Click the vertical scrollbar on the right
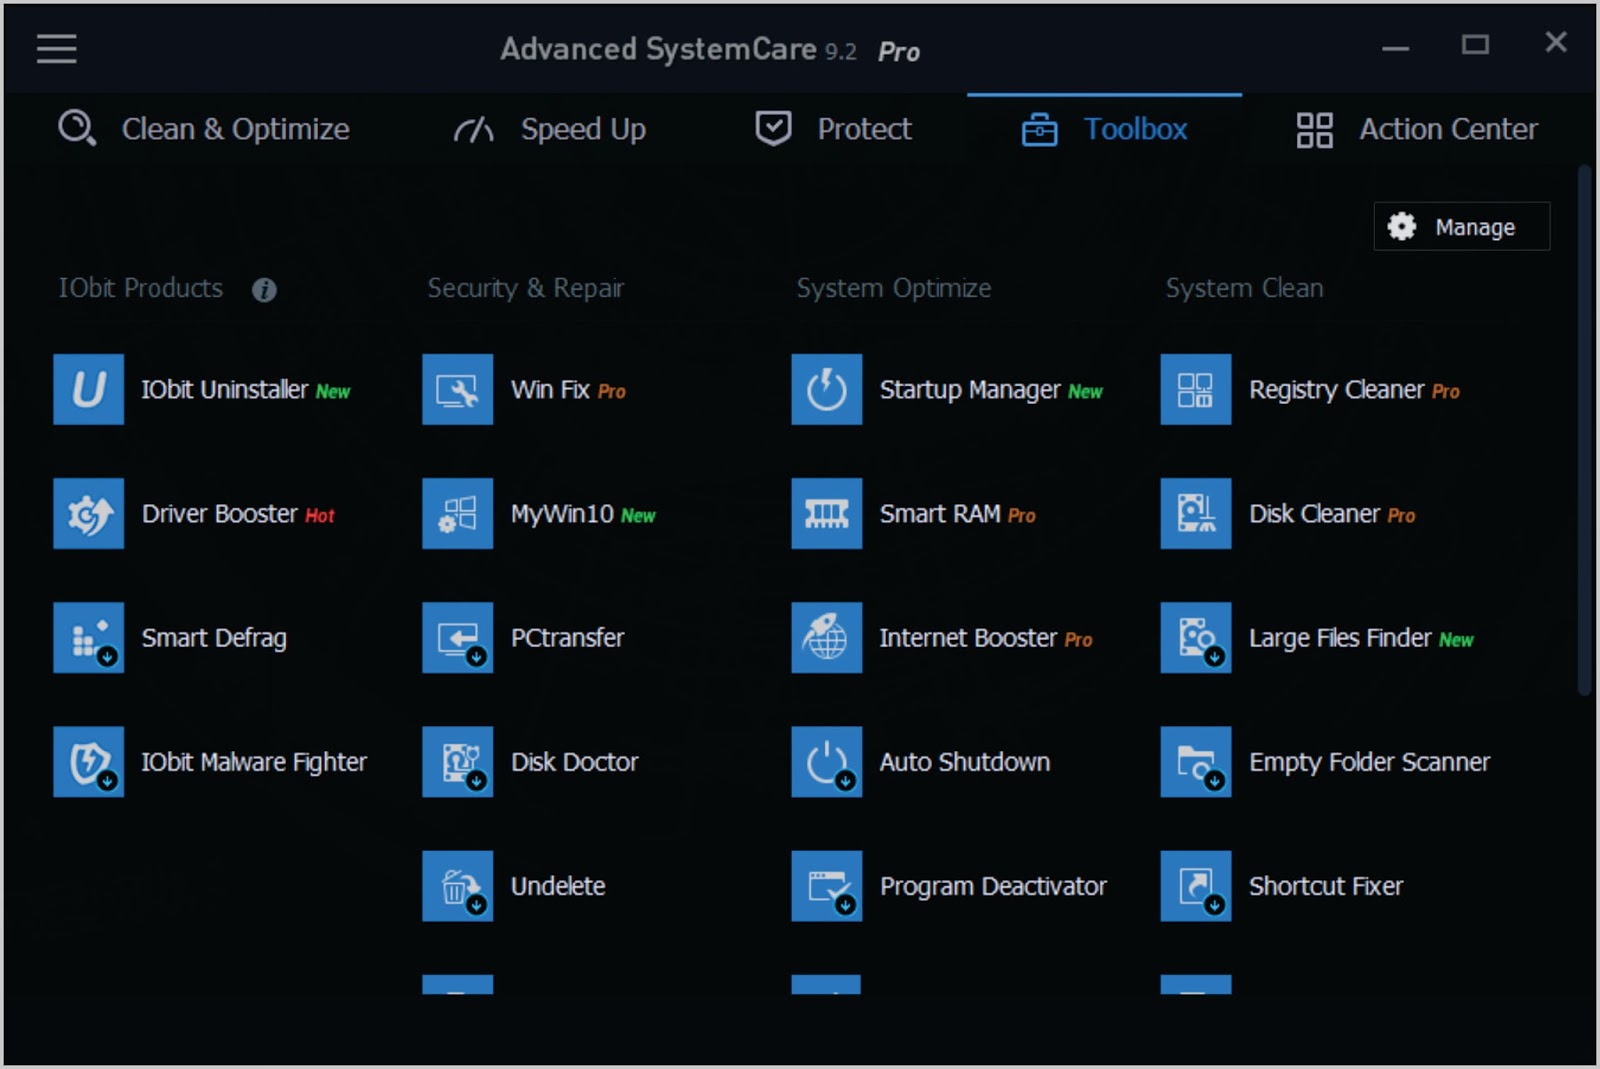Image resolution: width=1600 pixels, height=1069 pixels. (x=1583, y=430)
